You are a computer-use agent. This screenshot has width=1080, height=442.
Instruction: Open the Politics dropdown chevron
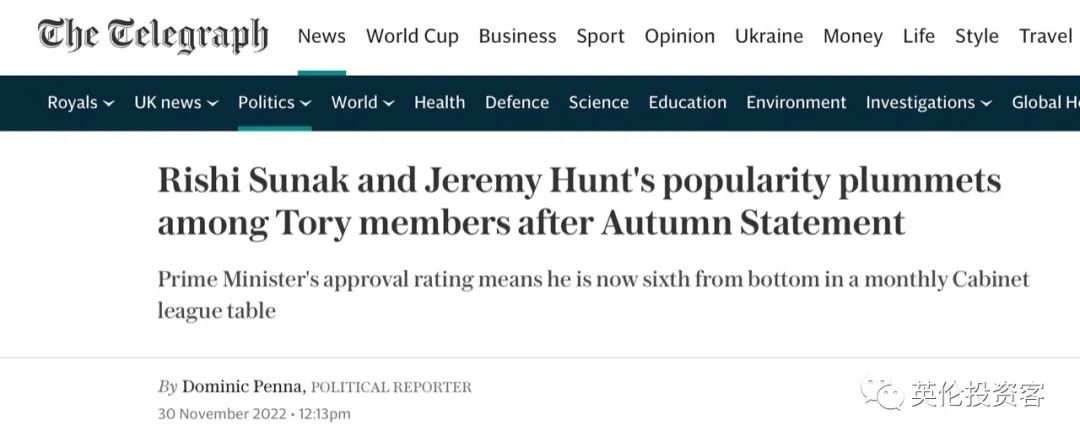coord(306,103)
